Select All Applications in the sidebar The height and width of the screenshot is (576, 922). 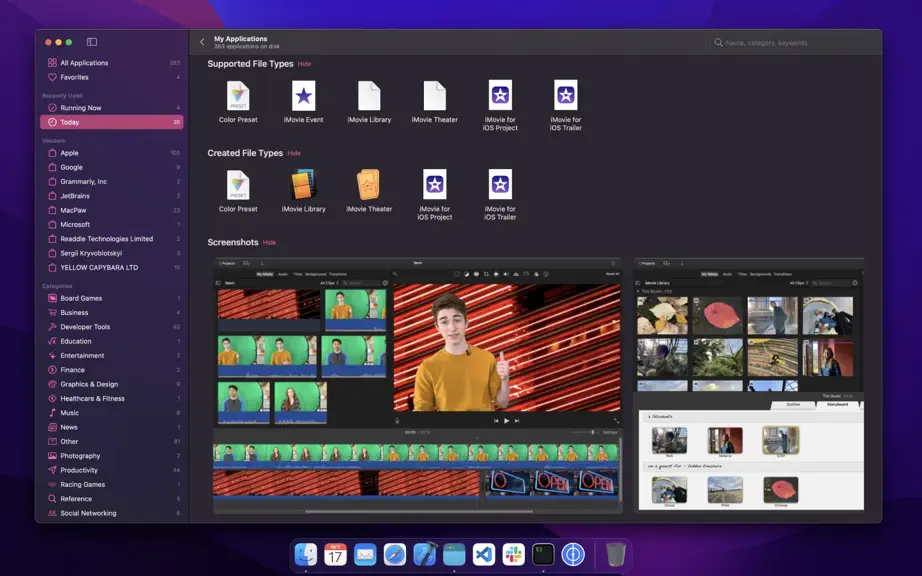pyautogui.click(x=112, y=63)
